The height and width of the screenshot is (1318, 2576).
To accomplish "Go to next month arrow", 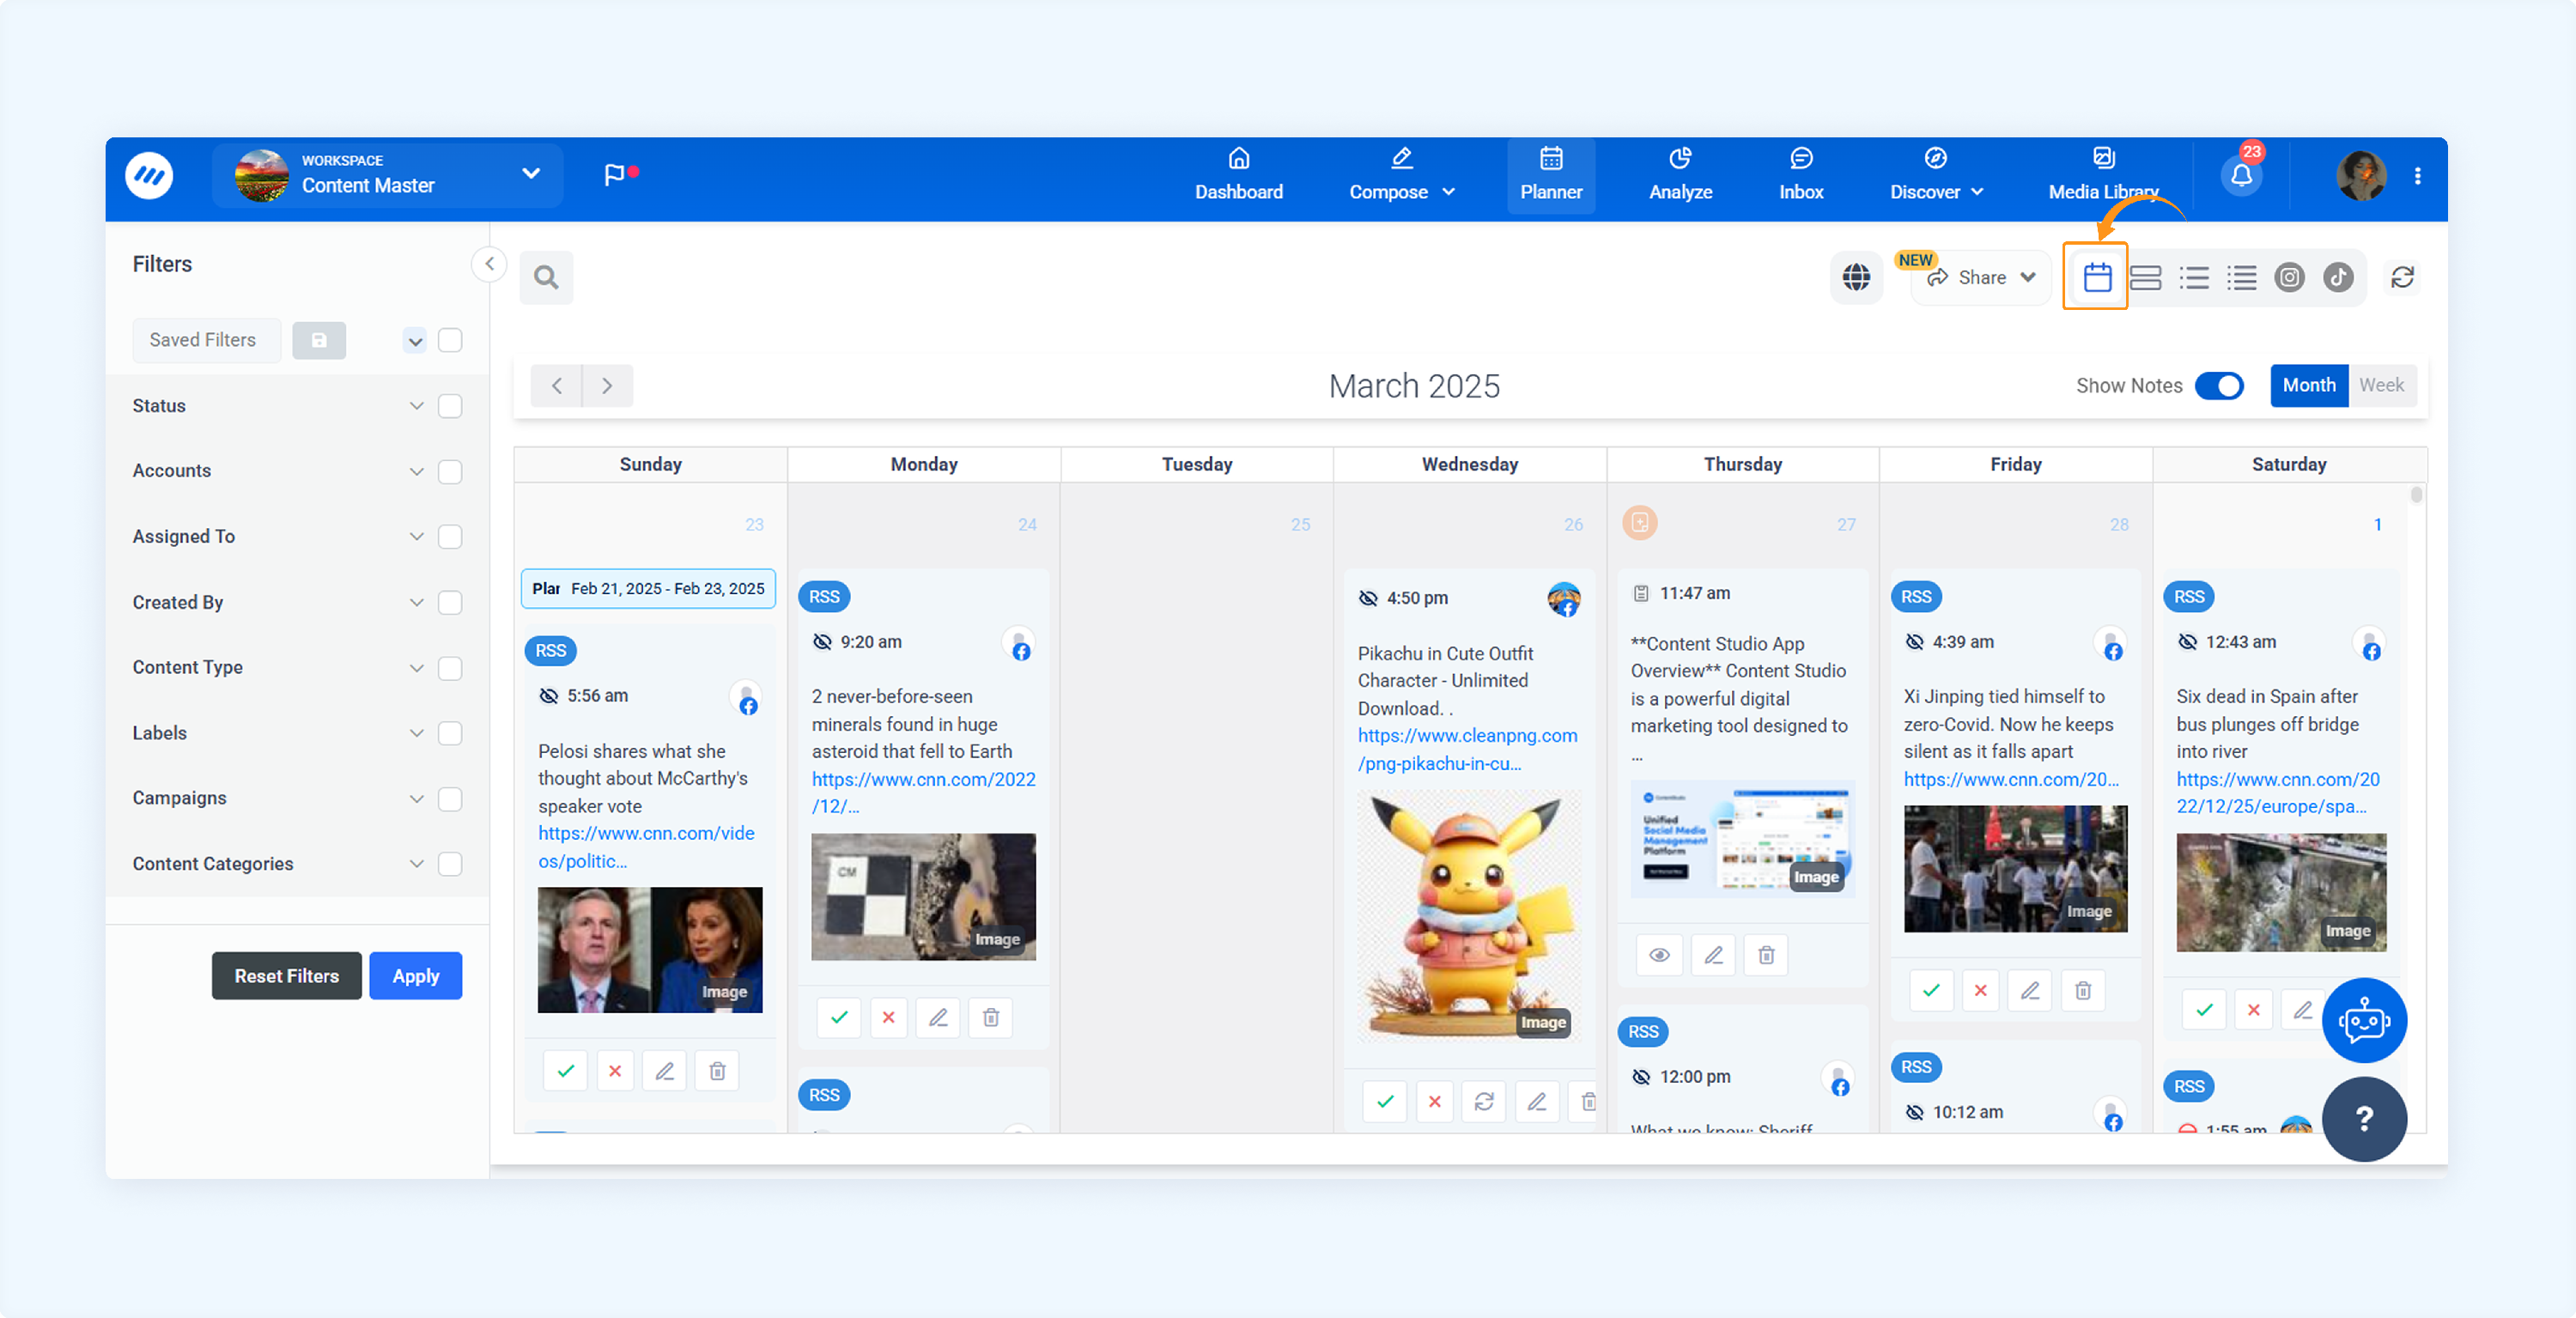I will [607, 386].
